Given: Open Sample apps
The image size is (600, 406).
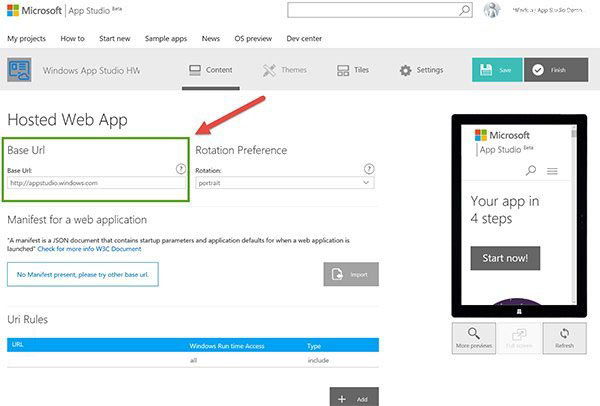Looking at the screenshot, I should tap(166, 39).
